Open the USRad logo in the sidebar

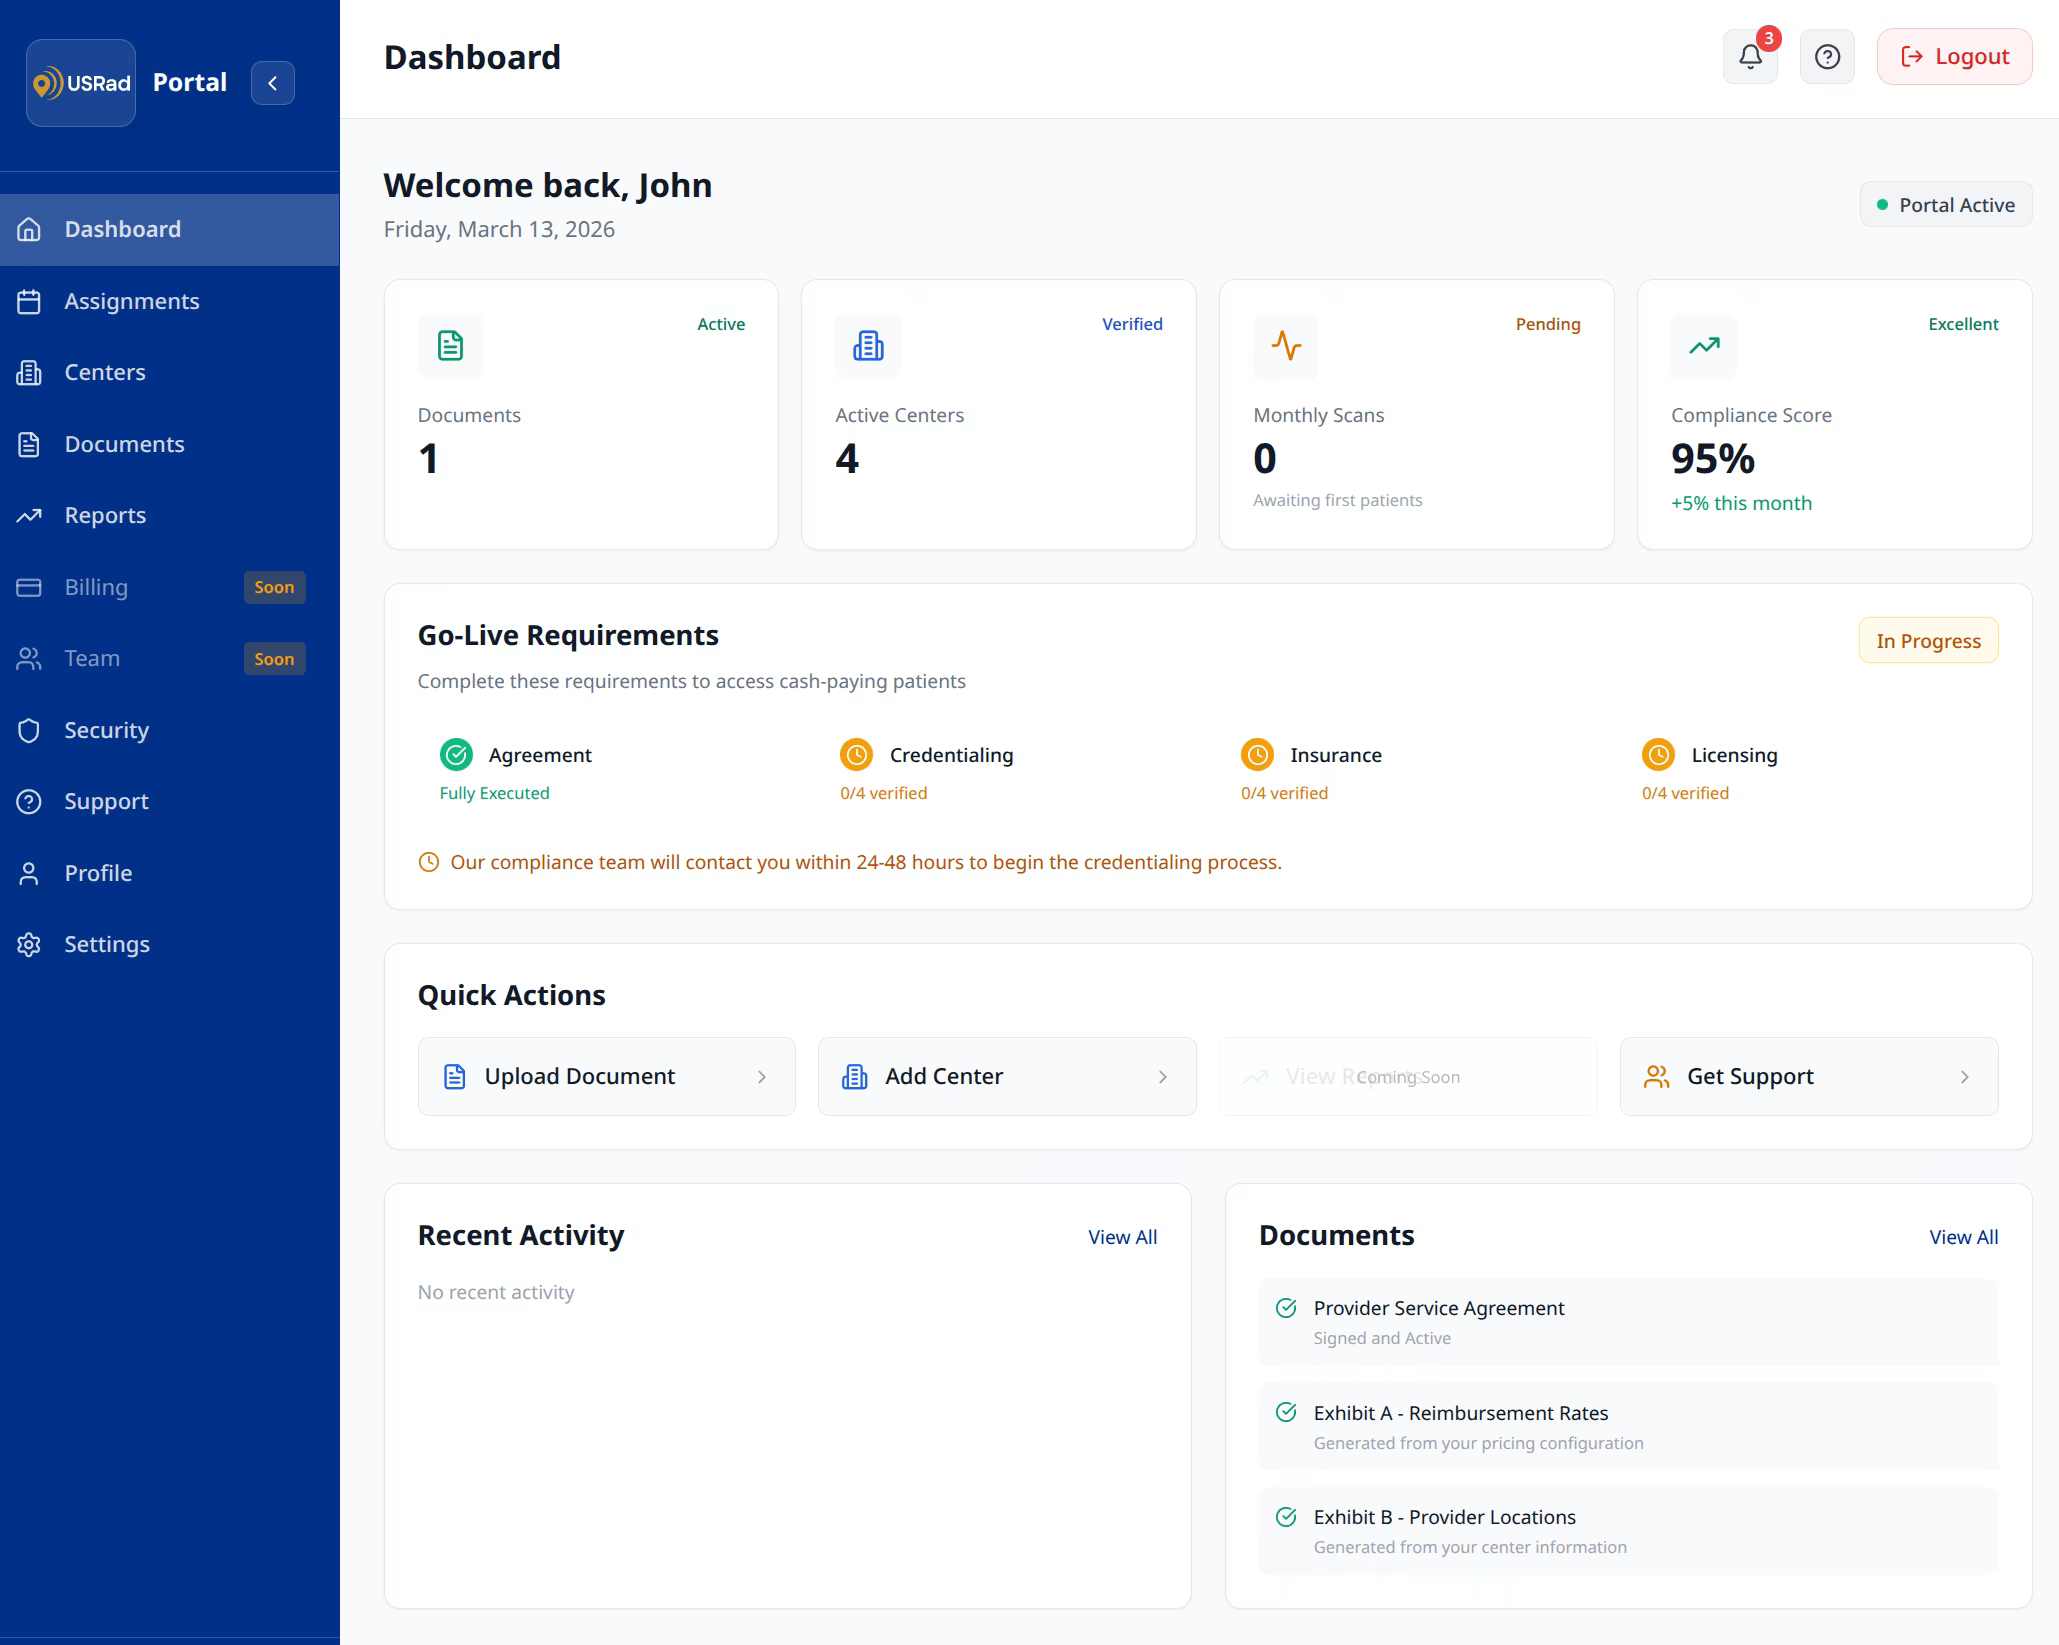tap(80, 82)
